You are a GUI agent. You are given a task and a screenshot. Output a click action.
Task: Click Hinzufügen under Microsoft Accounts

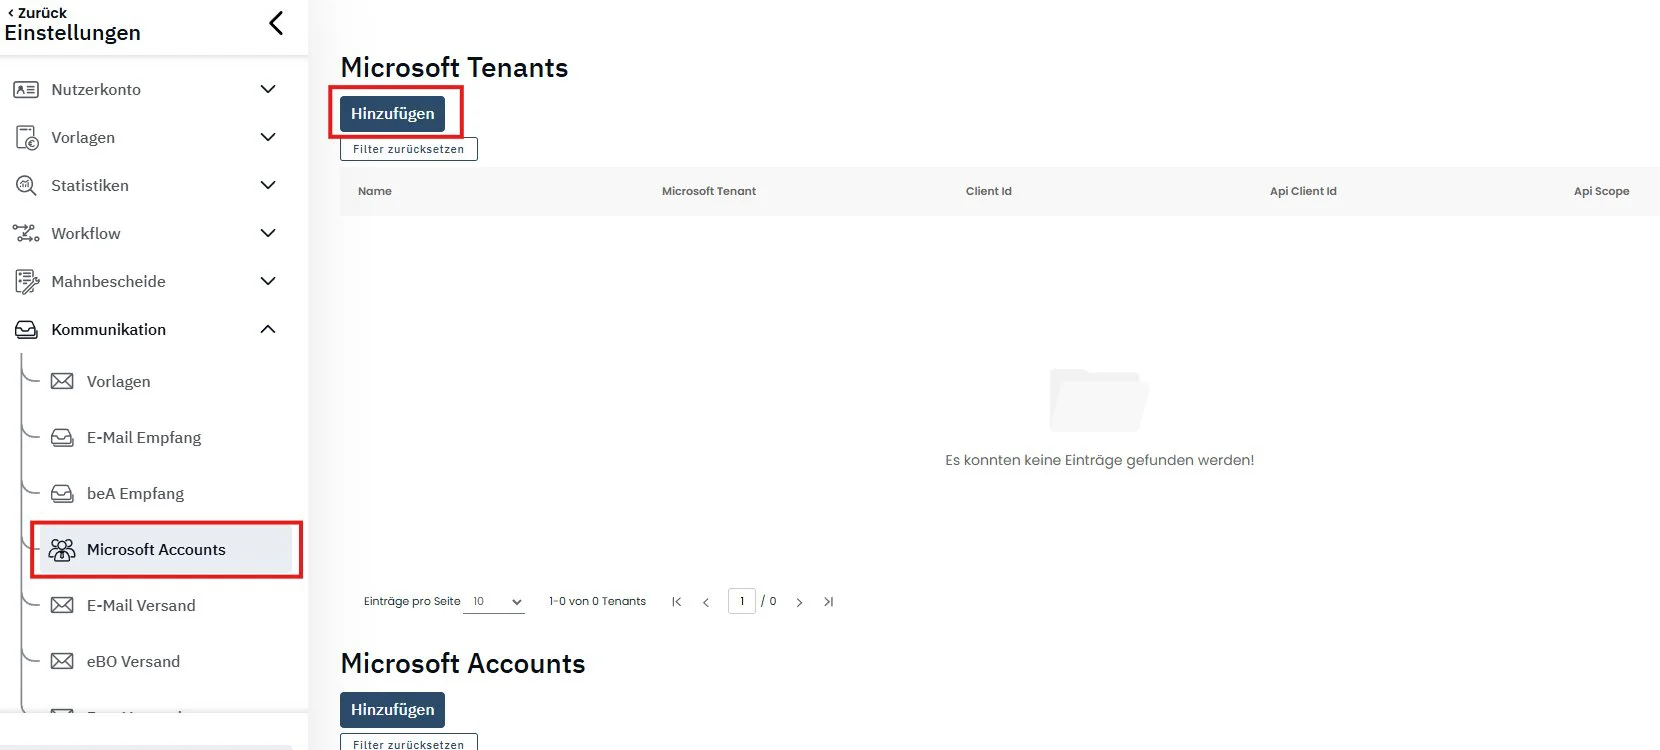click(x=392, y=709)
